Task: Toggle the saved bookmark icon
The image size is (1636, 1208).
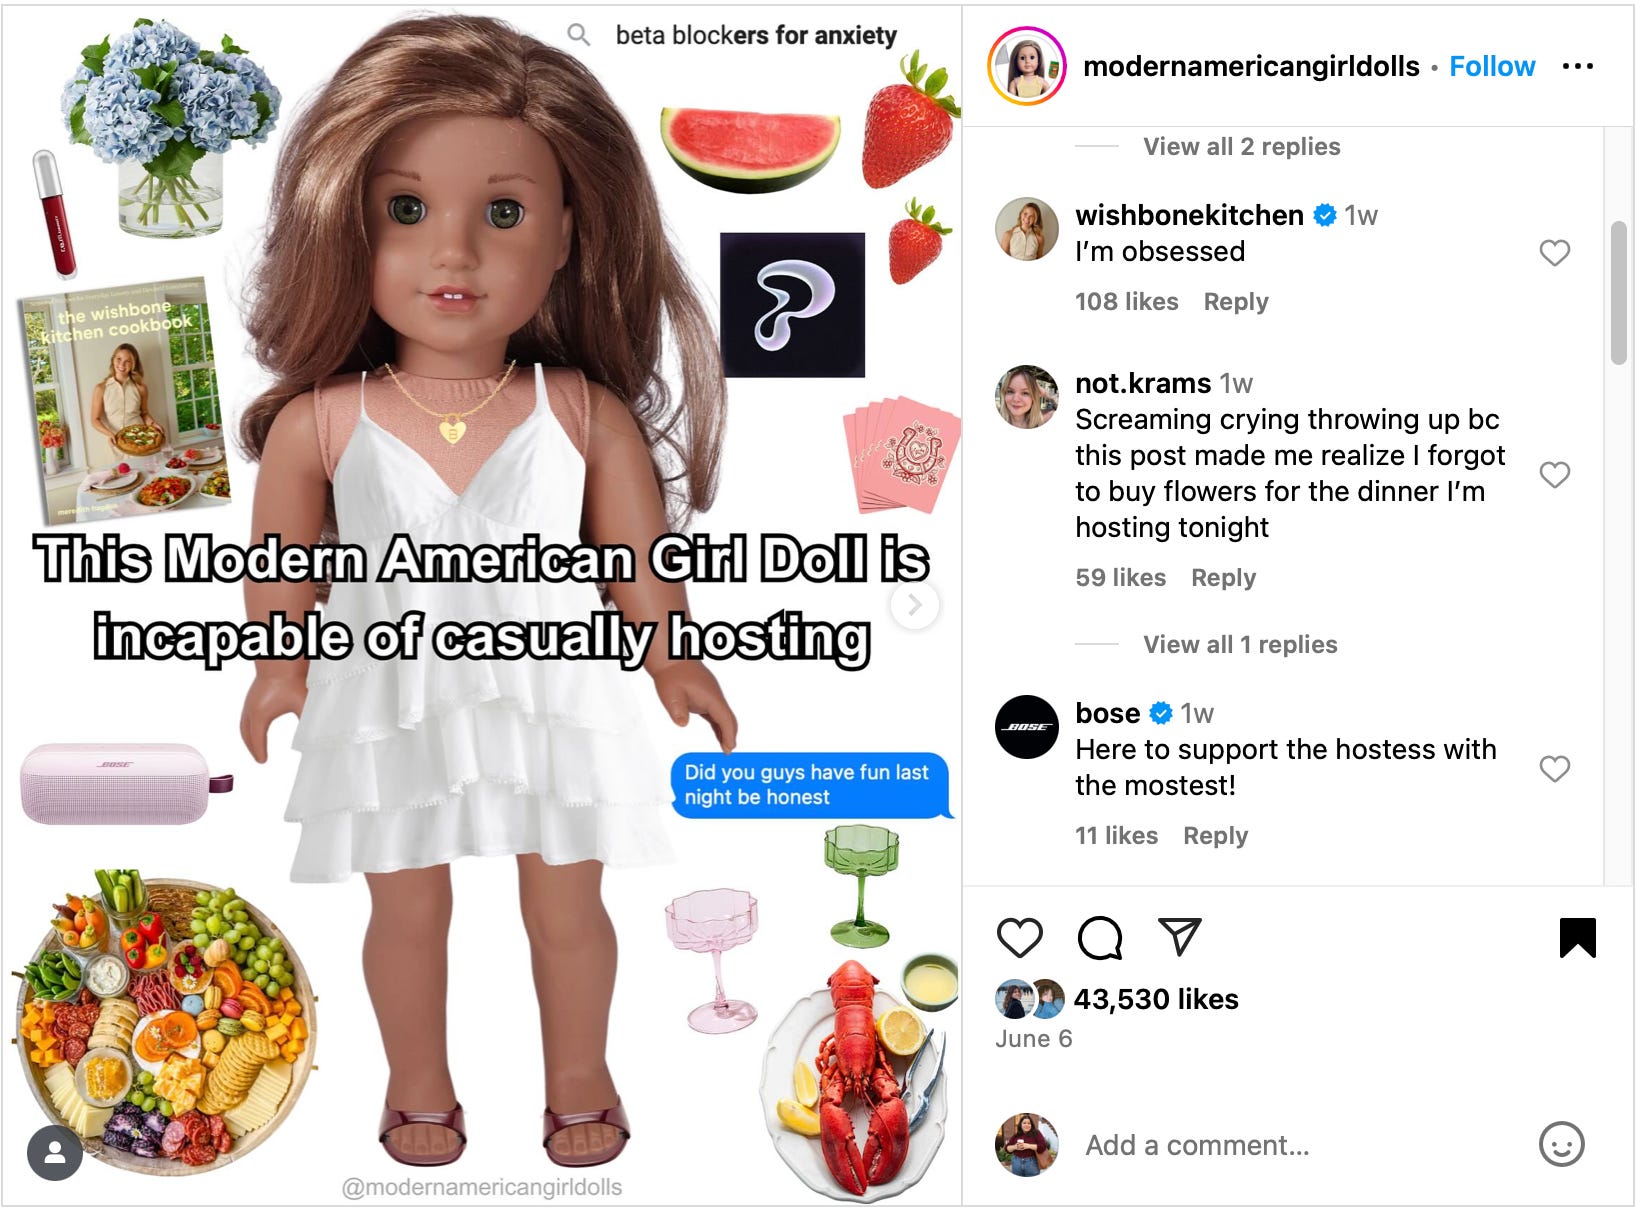Action: (x=1577, y=938)
